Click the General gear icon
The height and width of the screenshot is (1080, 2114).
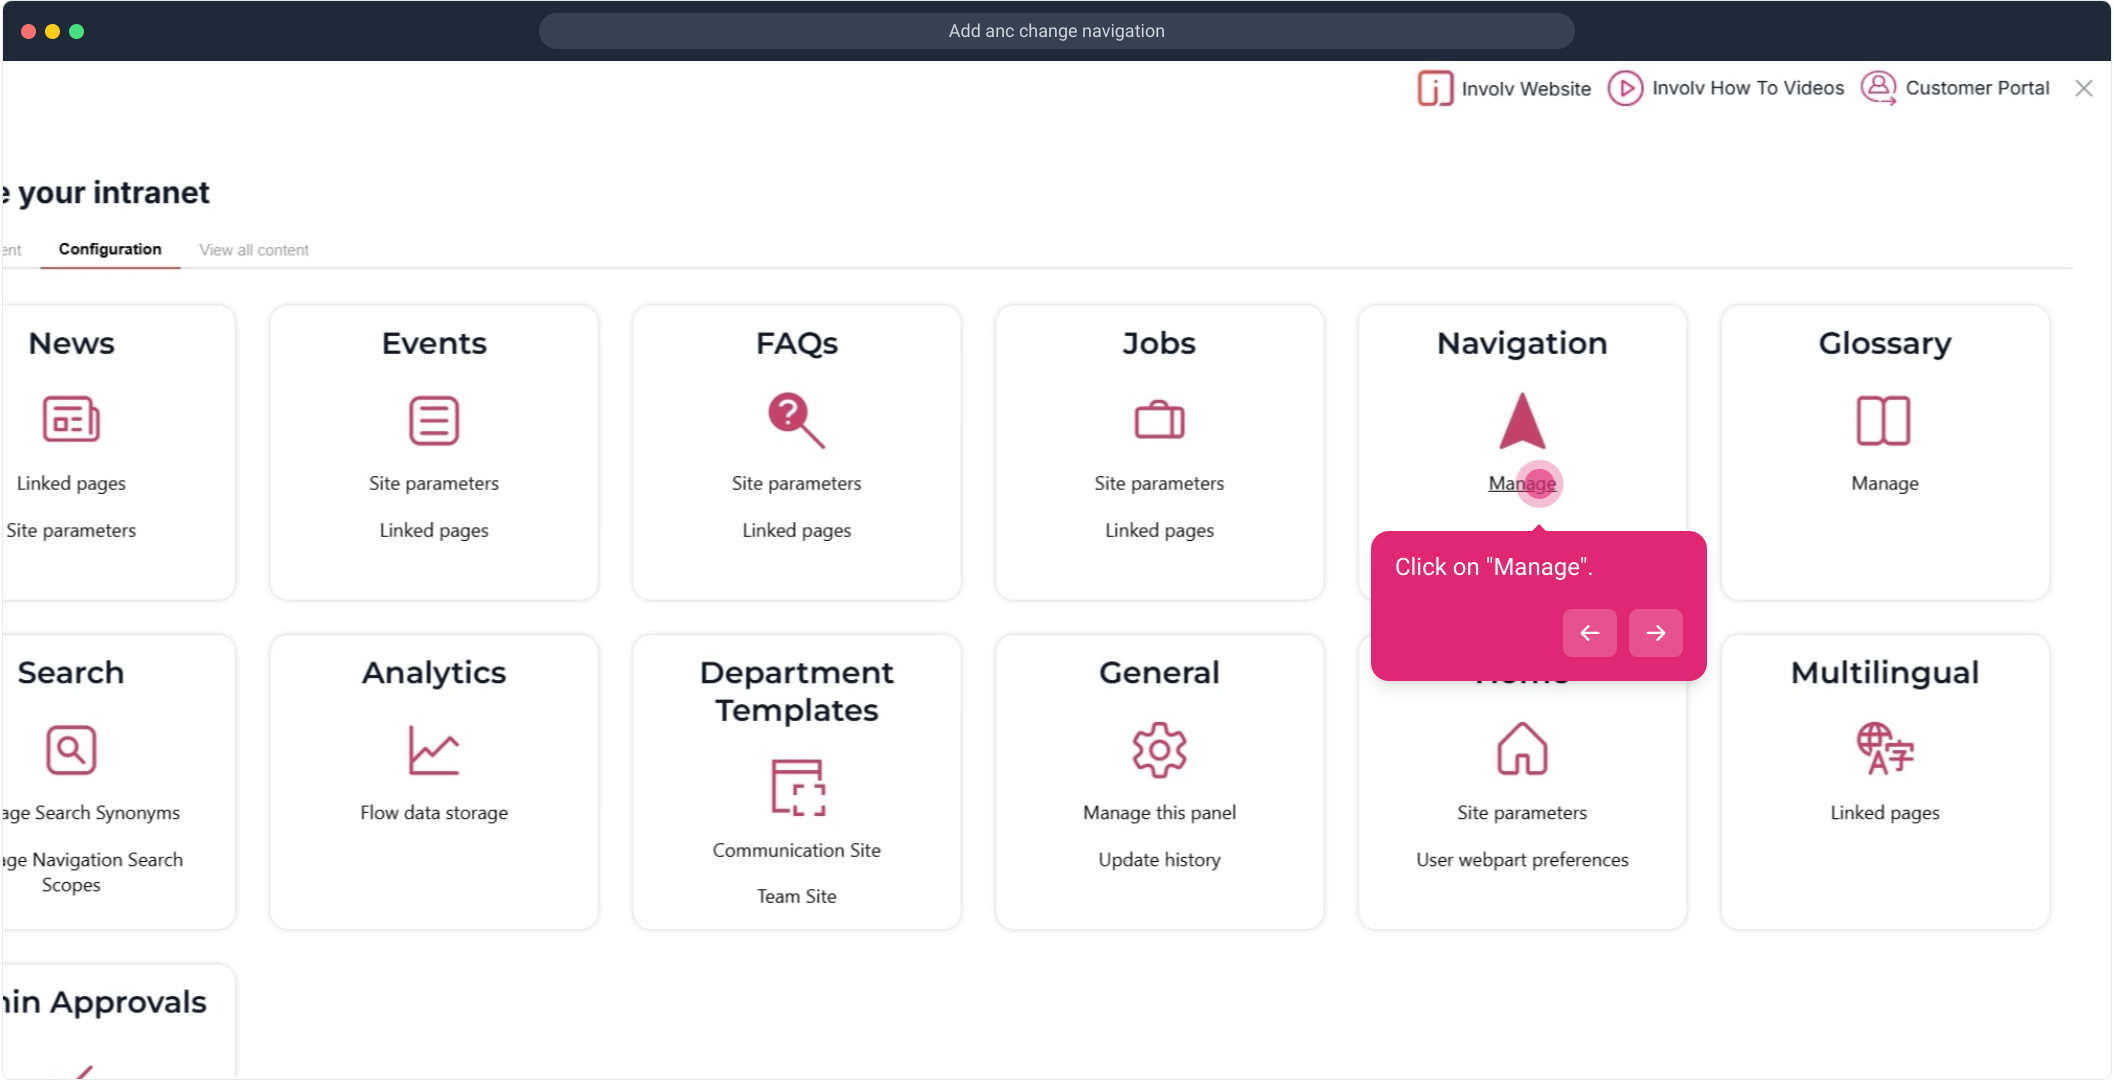click(1159, 750)
